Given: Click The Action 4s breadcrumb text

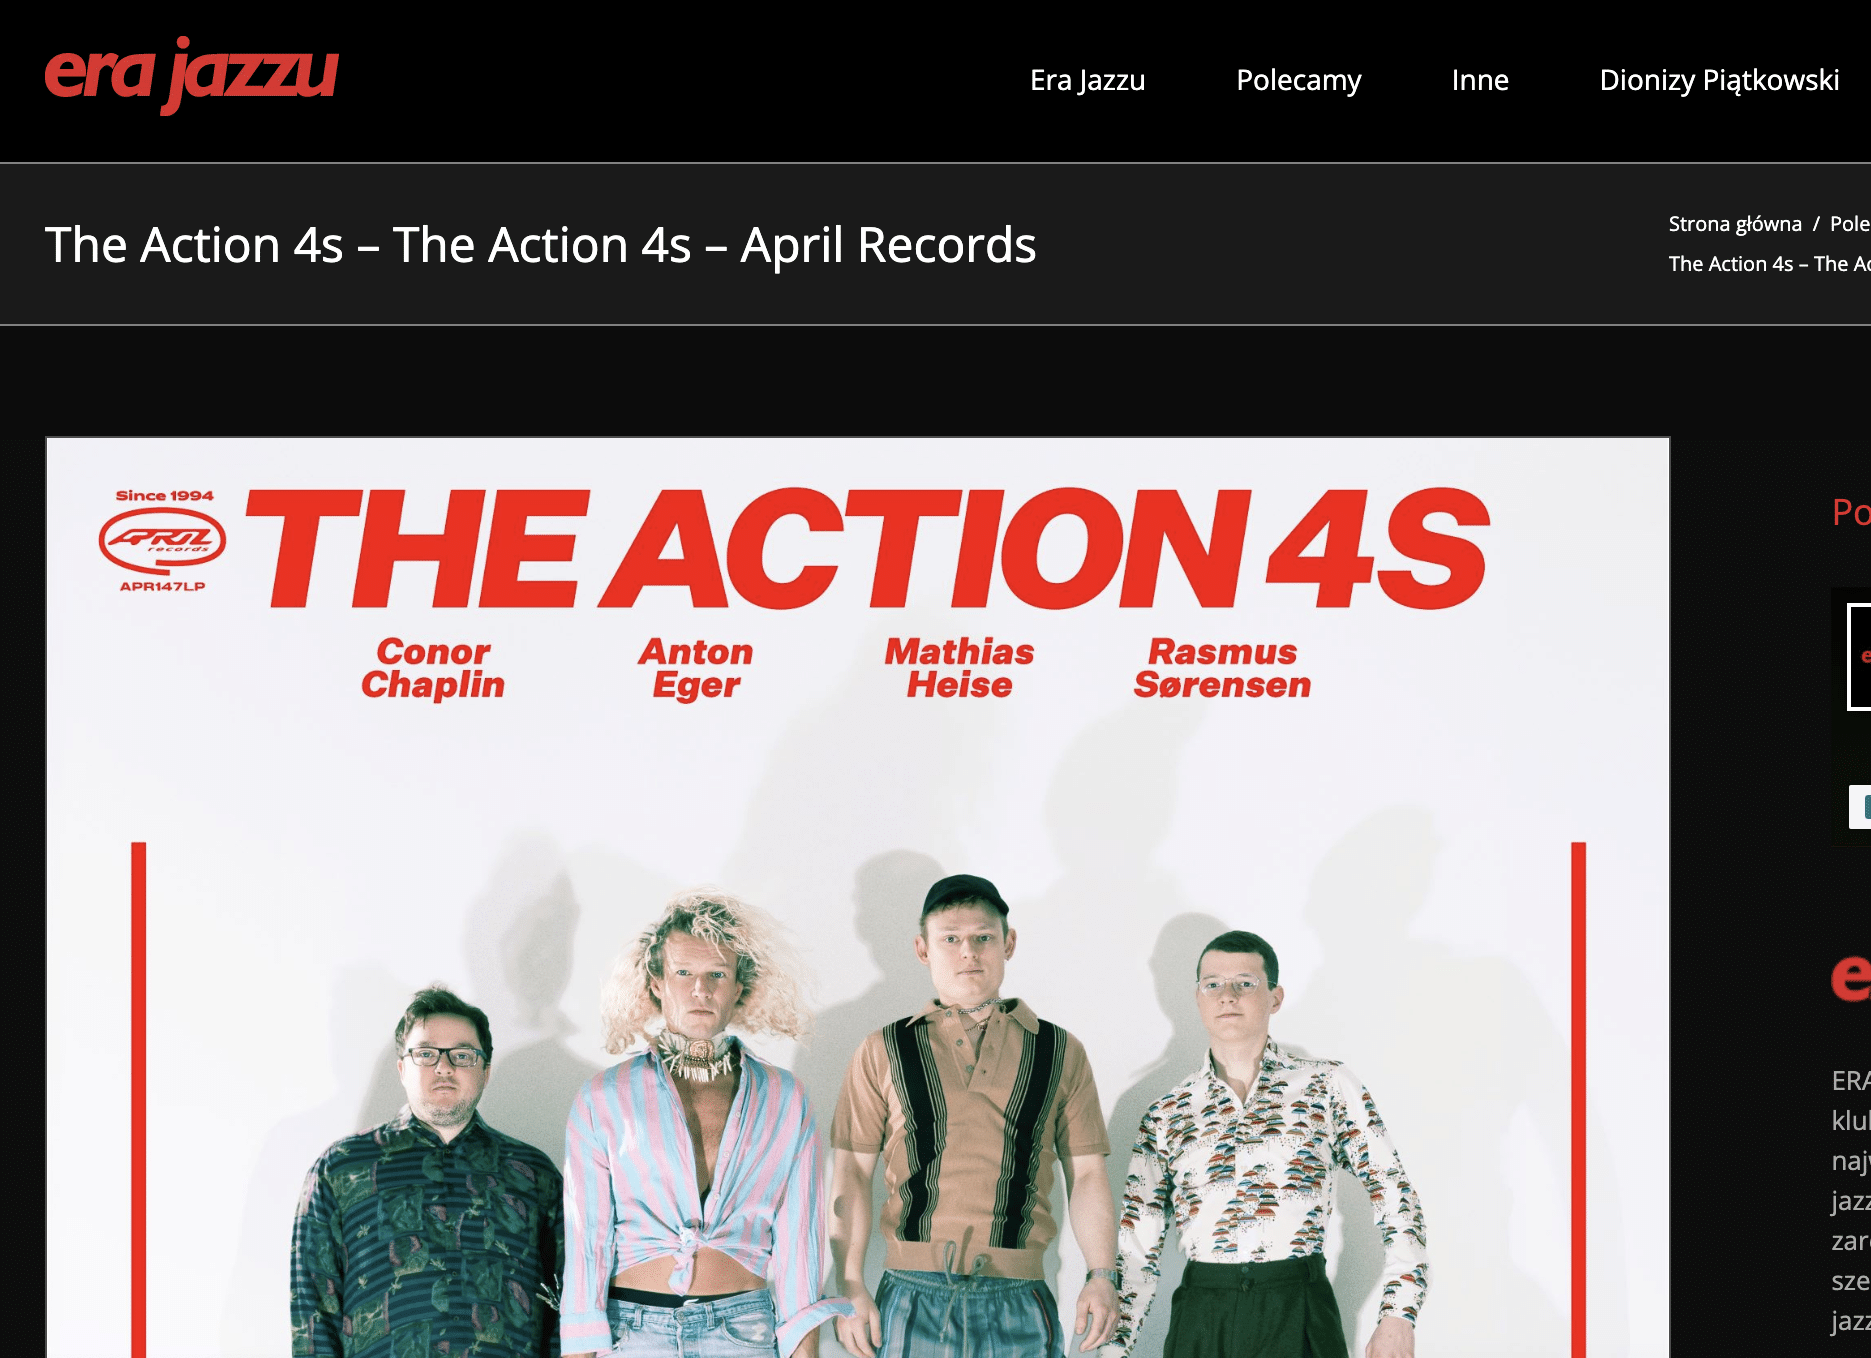Looking at the screenshot, I should (x=1769, y=264).
